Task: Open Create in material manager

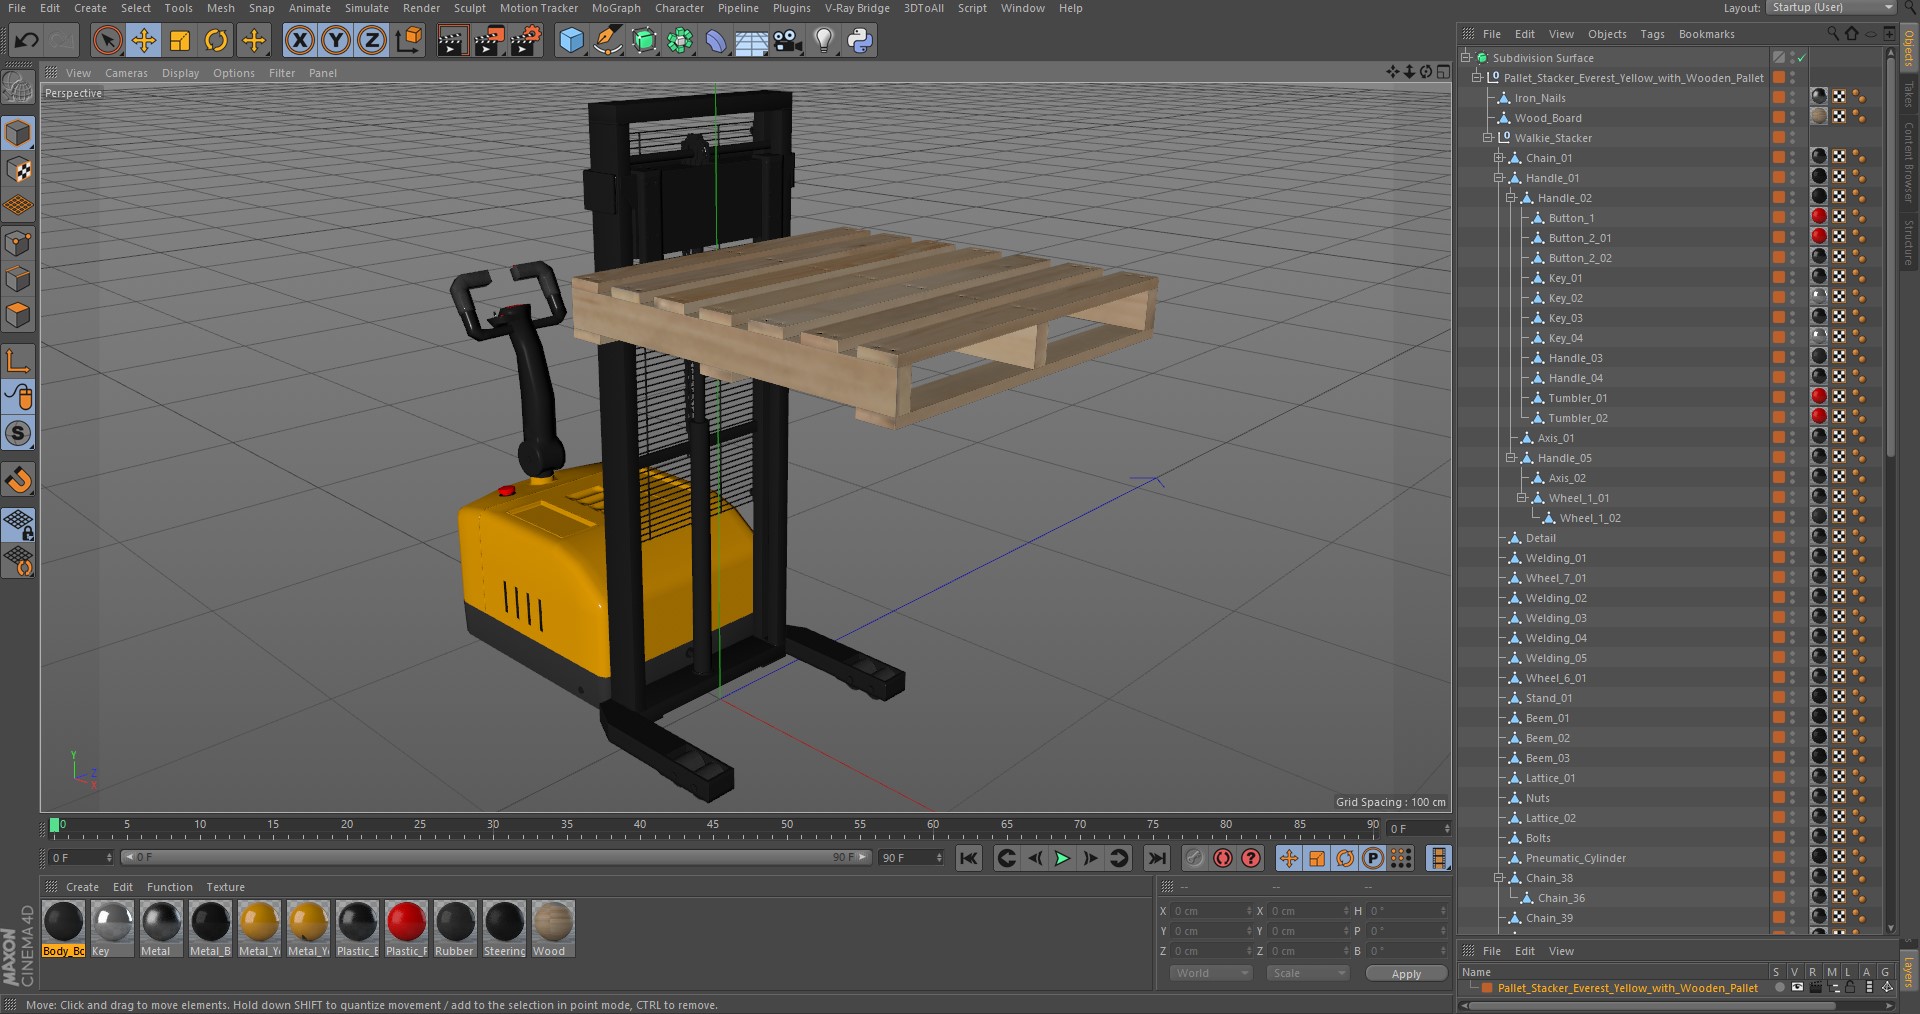Action: (x=82, y=887)
